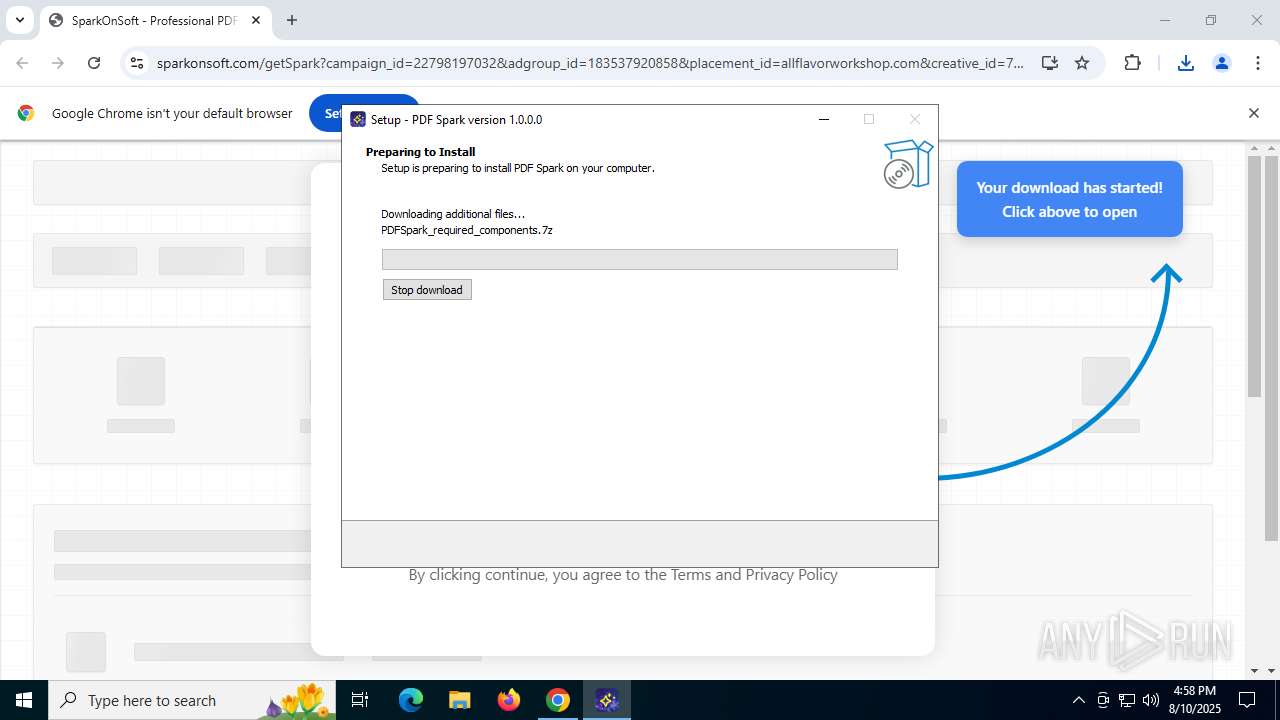Open taskbar clock showing 4:58 PM

pyautogui.click(x=1195, y=700)
